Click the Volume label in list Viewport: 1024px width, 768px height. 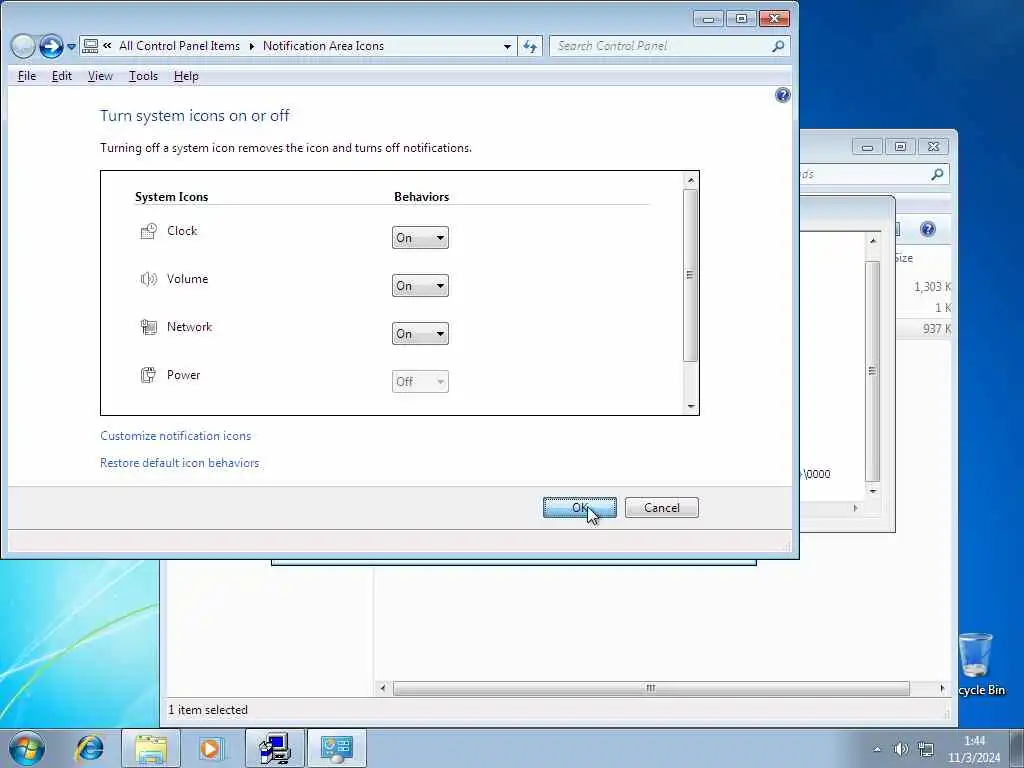(187, 279)
